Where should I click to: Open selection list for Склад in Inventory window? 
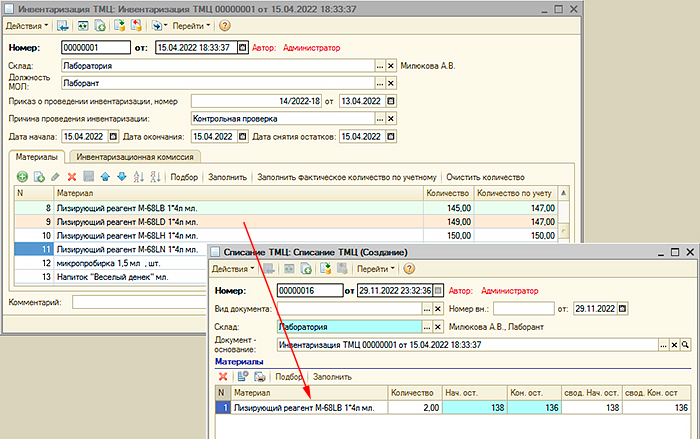click(x=379, y=66)
